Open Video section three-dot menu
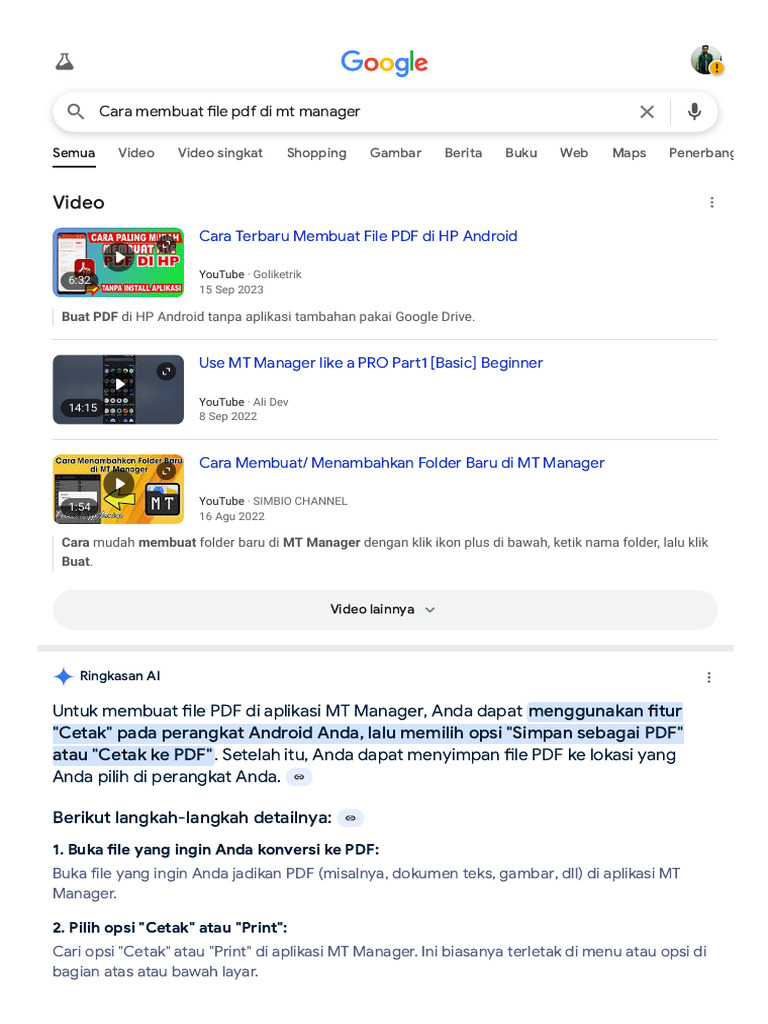This screenshot has height=1024, width=768. coord(712,202)
